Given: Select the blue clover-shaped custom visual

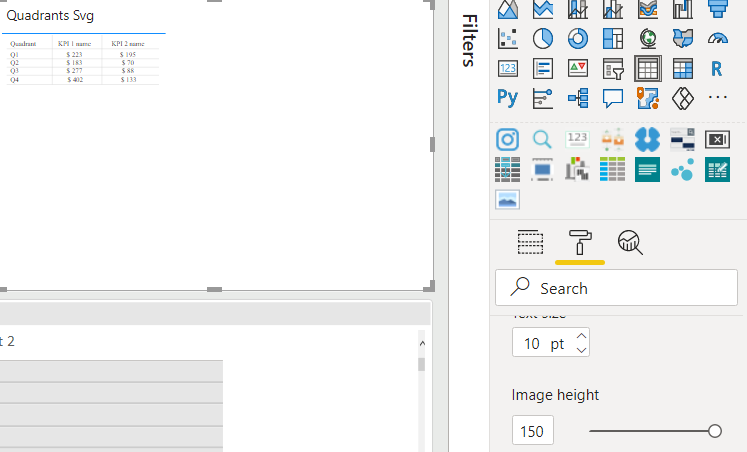Looking at the screenshot, I should coord(647,140).
